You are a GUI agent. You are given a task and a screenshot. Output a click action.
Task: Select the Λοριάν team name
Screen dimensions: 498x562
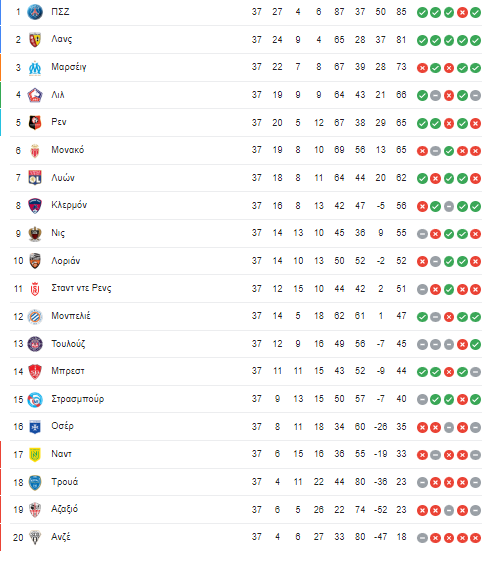tap(66, 261)
